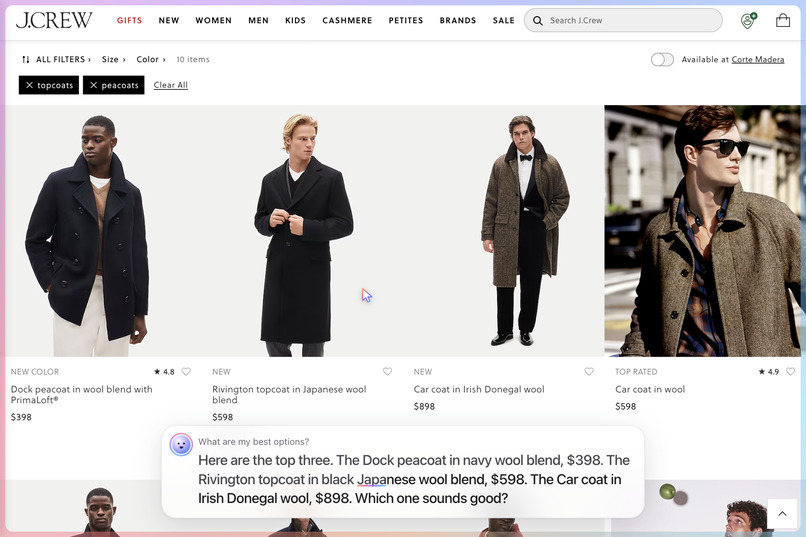806x537 pixels.
Task: Open the Kids menu
Action: (295, 21)
